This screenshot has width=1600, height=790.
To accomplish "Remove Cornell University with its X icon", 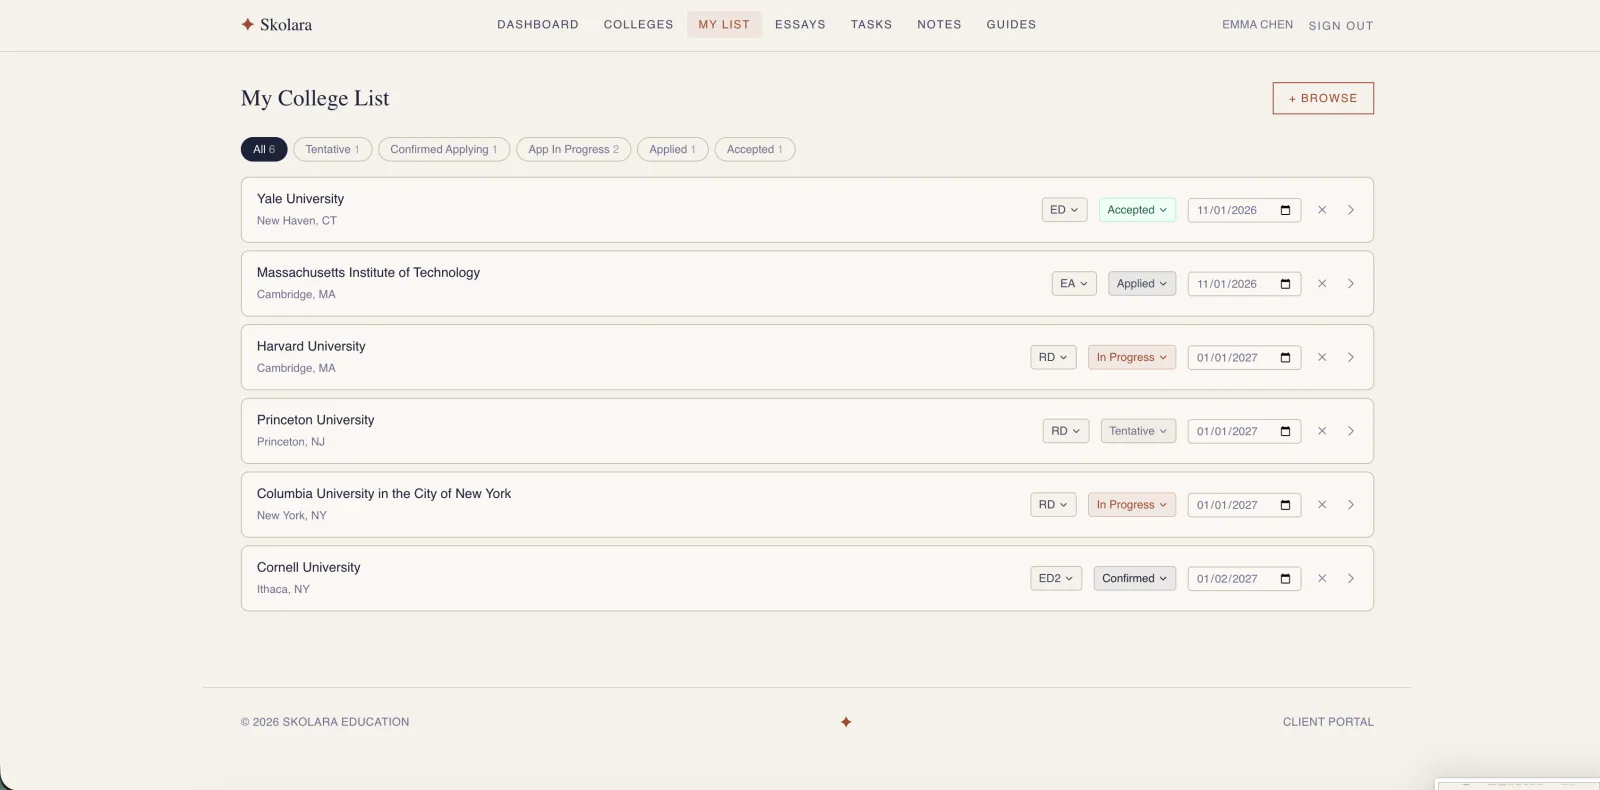I will (1322, 578).
